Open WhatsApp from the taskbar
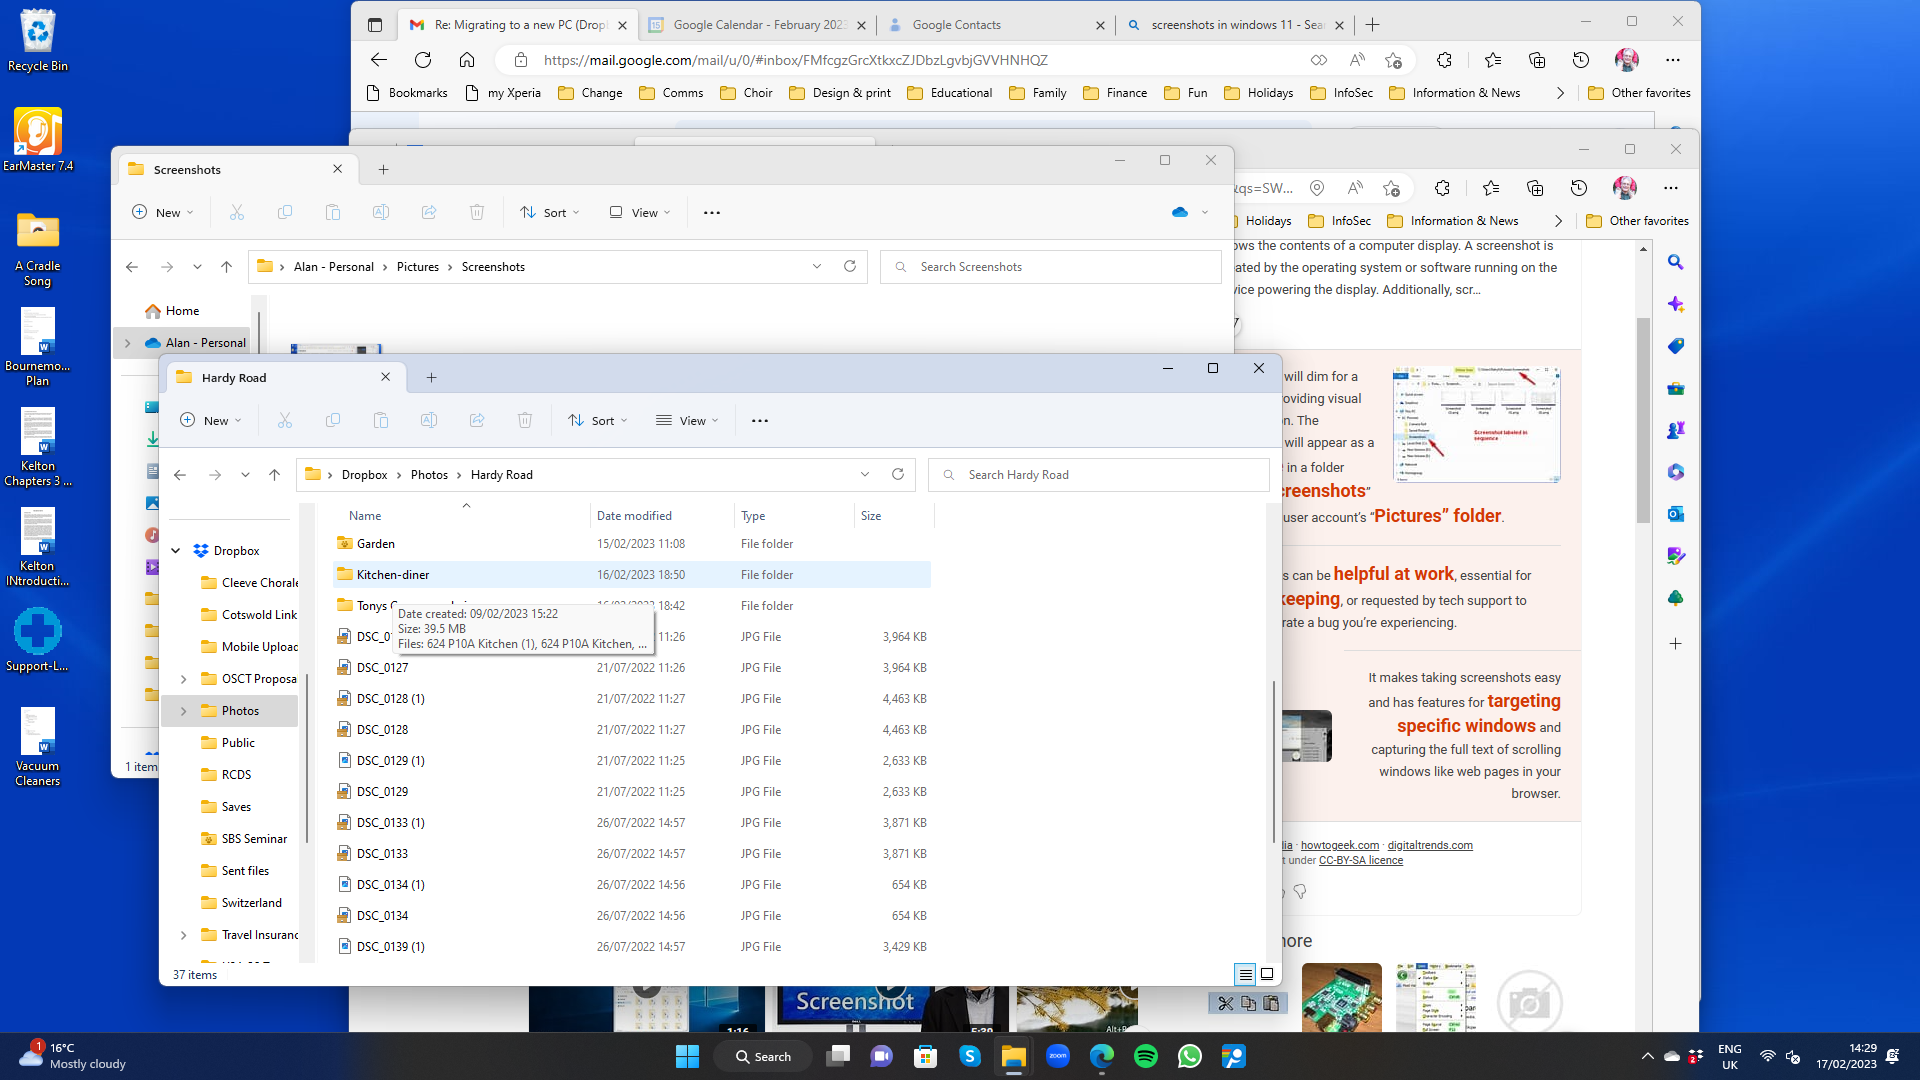The width and height of the screenshot is (1920, 1080). point(1190,1056)
